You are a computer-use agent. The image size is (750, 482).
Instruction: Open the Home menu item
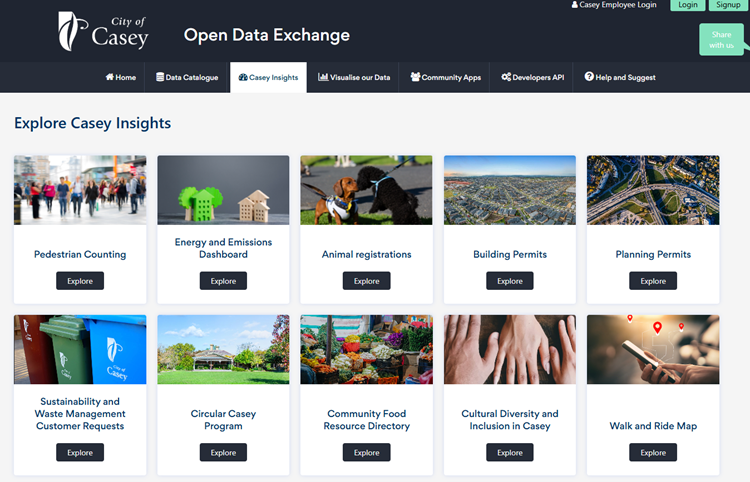(121, 77)
